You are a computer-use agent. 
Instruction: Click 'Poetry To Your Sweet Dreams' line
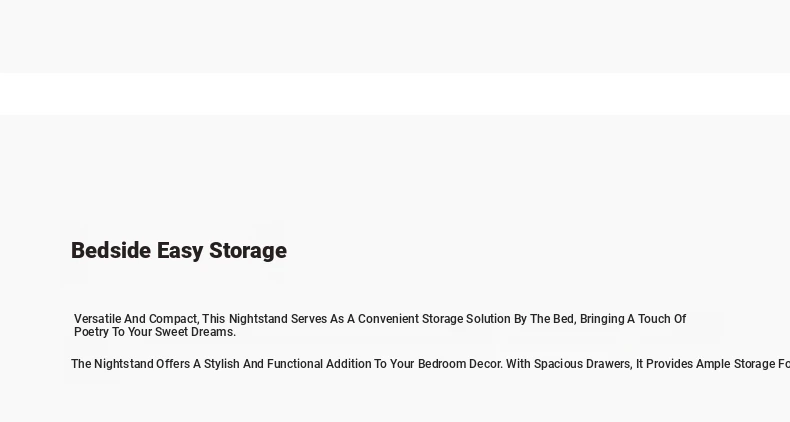pyautogui.click(x=154, y=332)
